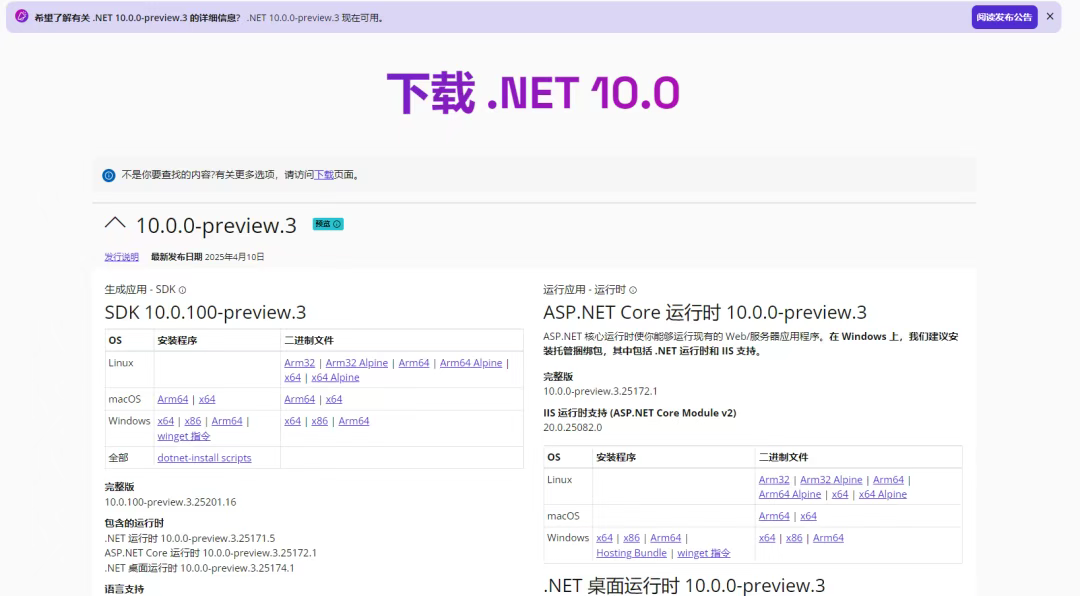Download SDK Linux Arm32 Alpine binary
The image size is (1080, 596).
click(x=357, y=362)
